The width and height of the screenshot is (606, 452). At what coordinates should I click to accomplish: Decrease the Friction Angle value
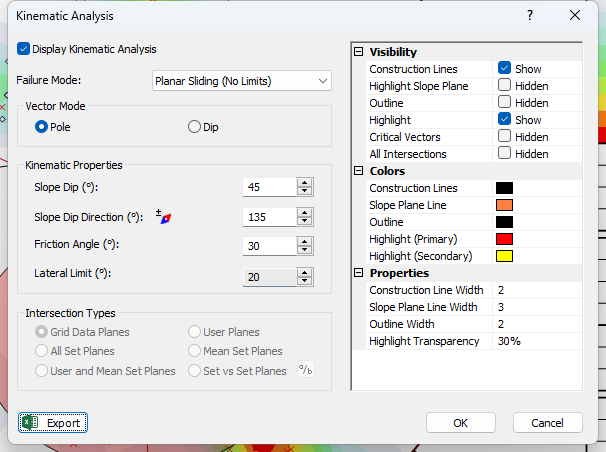tap(305, 250)
